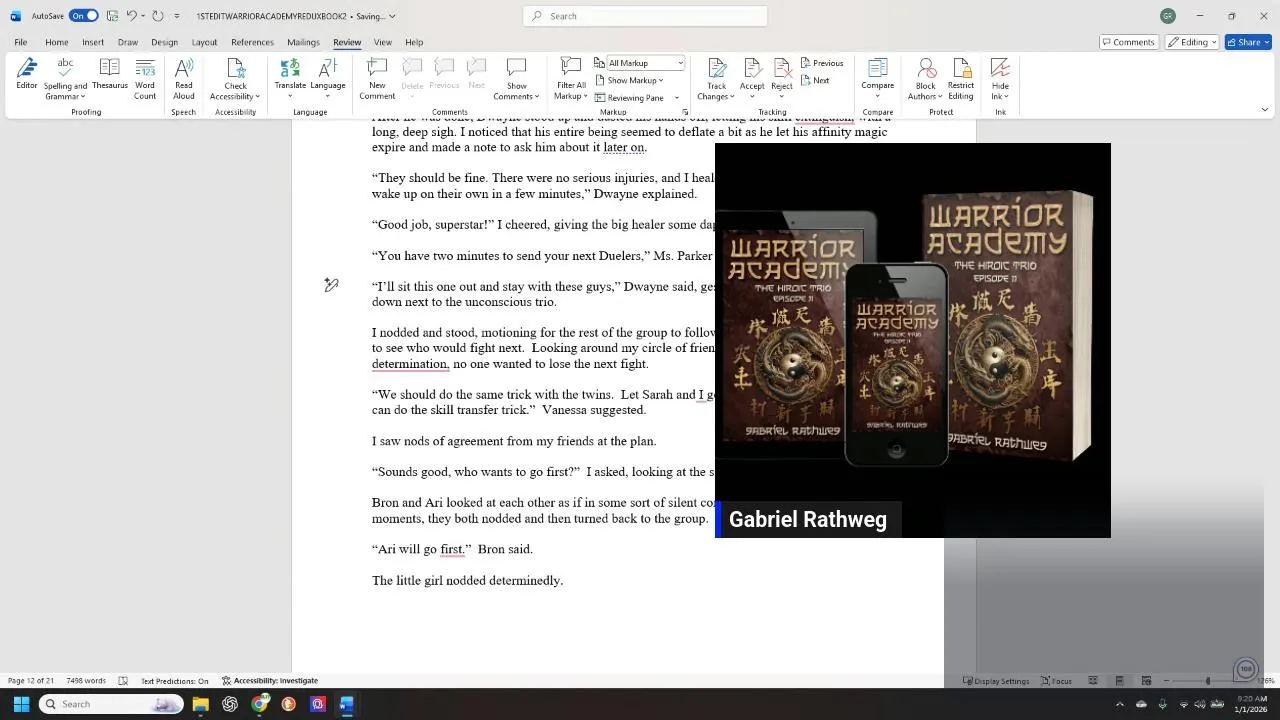The height and width of the screenshot is (720, 1280).
Task: Open the File menu
Action: tap(20, 42)
